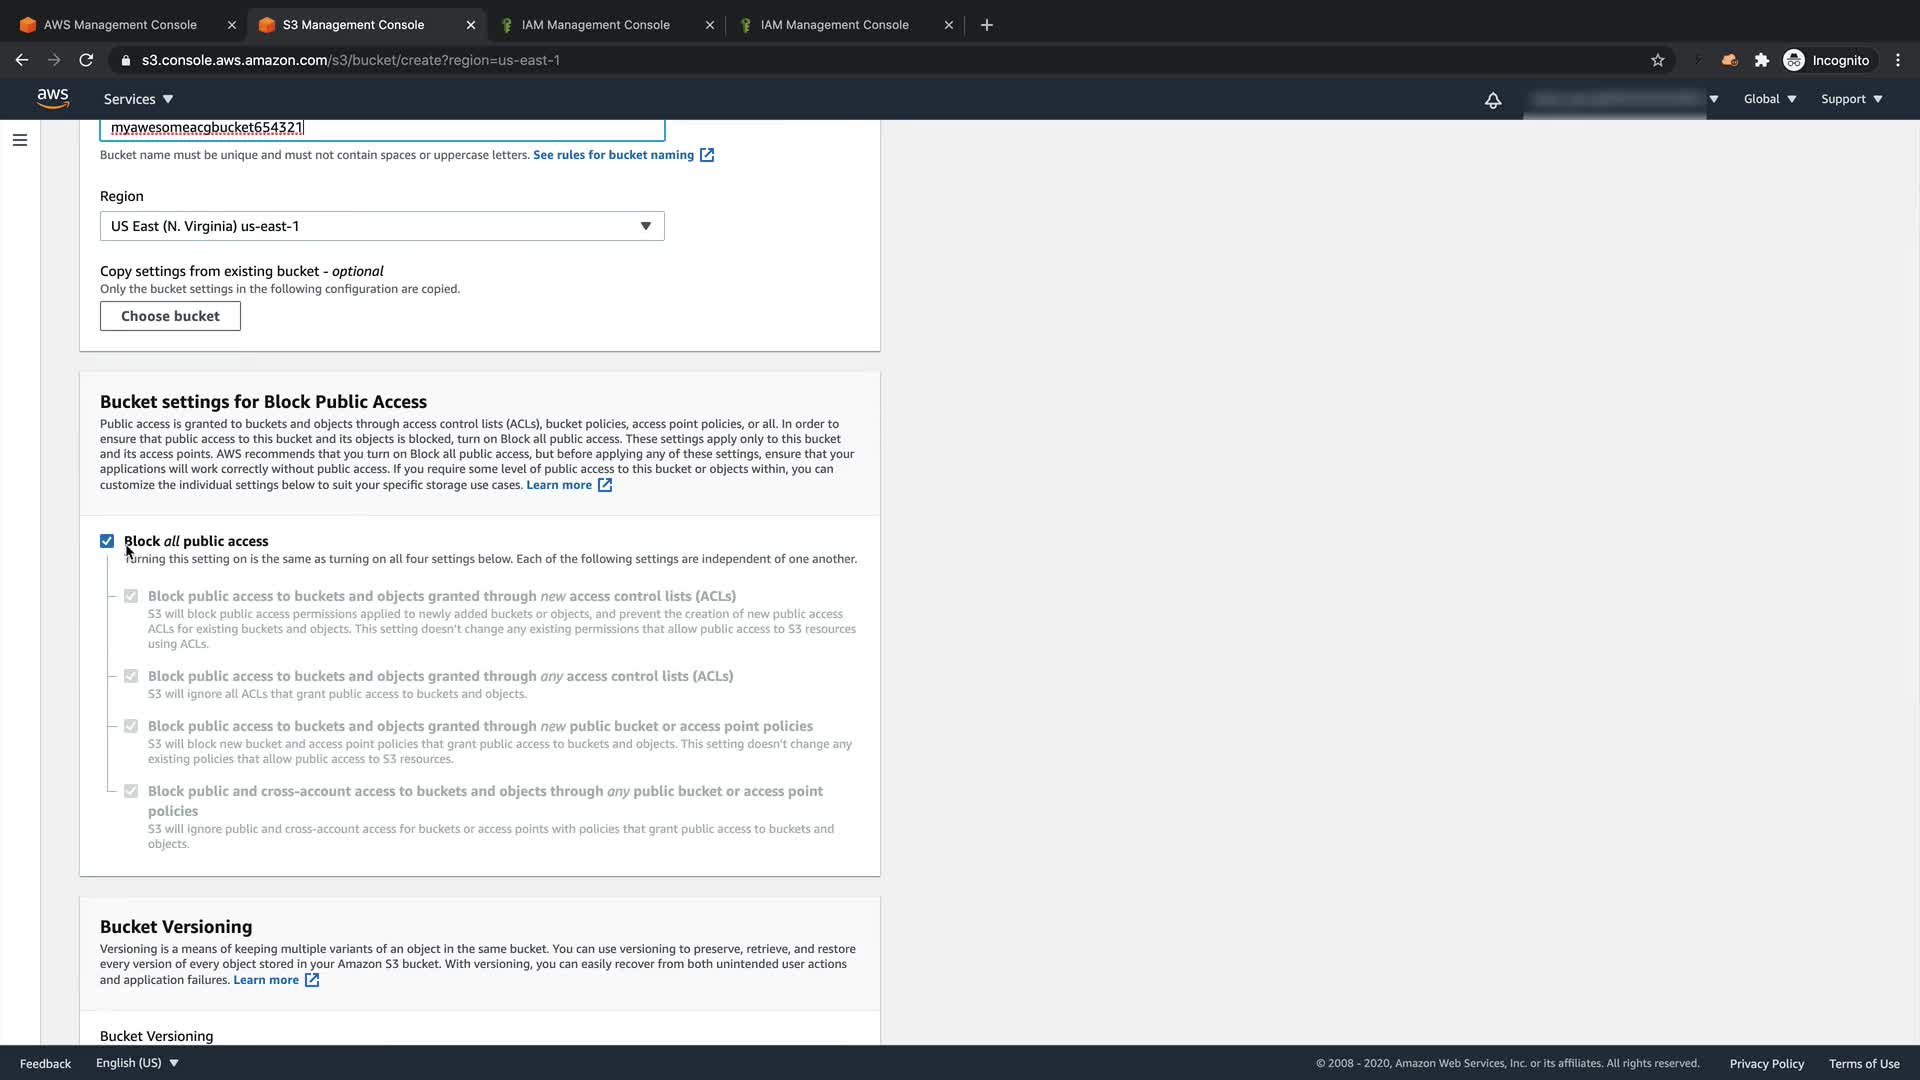Toggle block any ACLs public access checkbox
Viewport: 1920px width, 1080px height.
coord(131,676)
